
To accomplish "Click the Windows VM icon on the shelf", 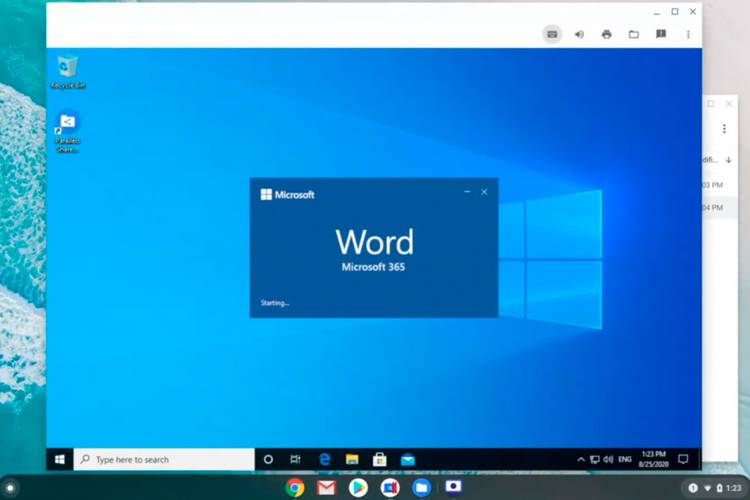I will pos(453,487).
